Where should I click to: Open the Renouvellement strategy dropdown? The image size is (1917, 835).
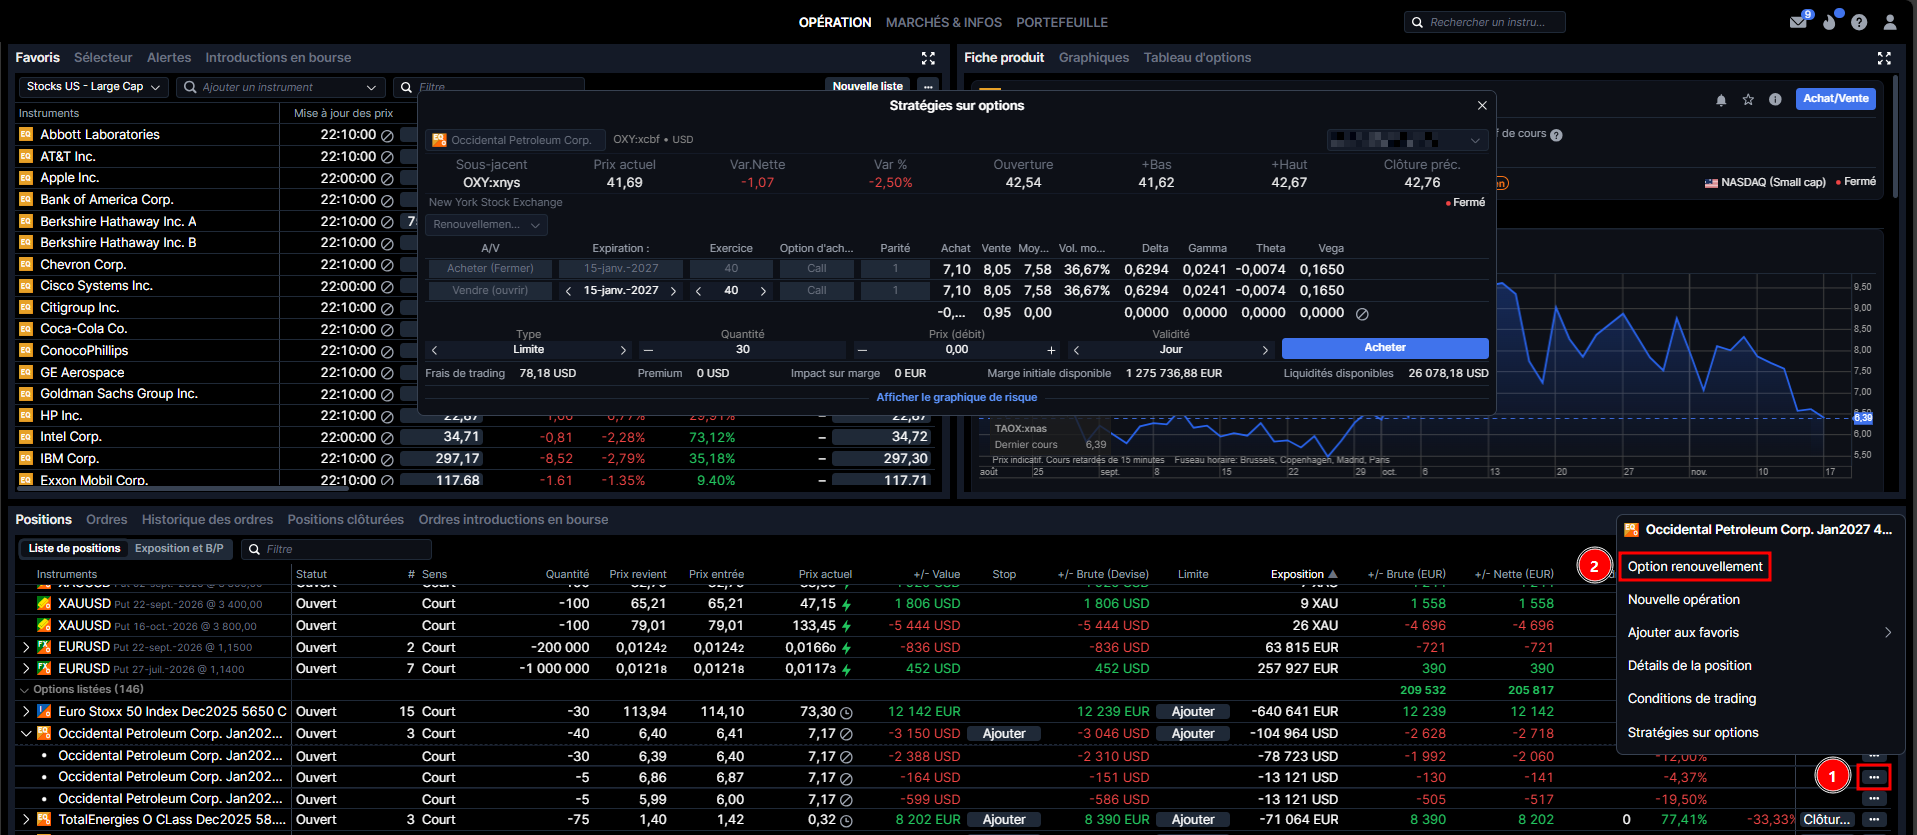pyautogui.click(x=486, y=225)
